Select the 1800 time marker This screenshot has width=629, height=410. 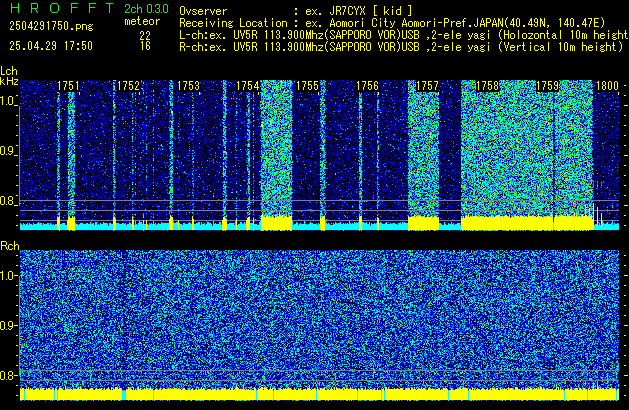[607, 86]
